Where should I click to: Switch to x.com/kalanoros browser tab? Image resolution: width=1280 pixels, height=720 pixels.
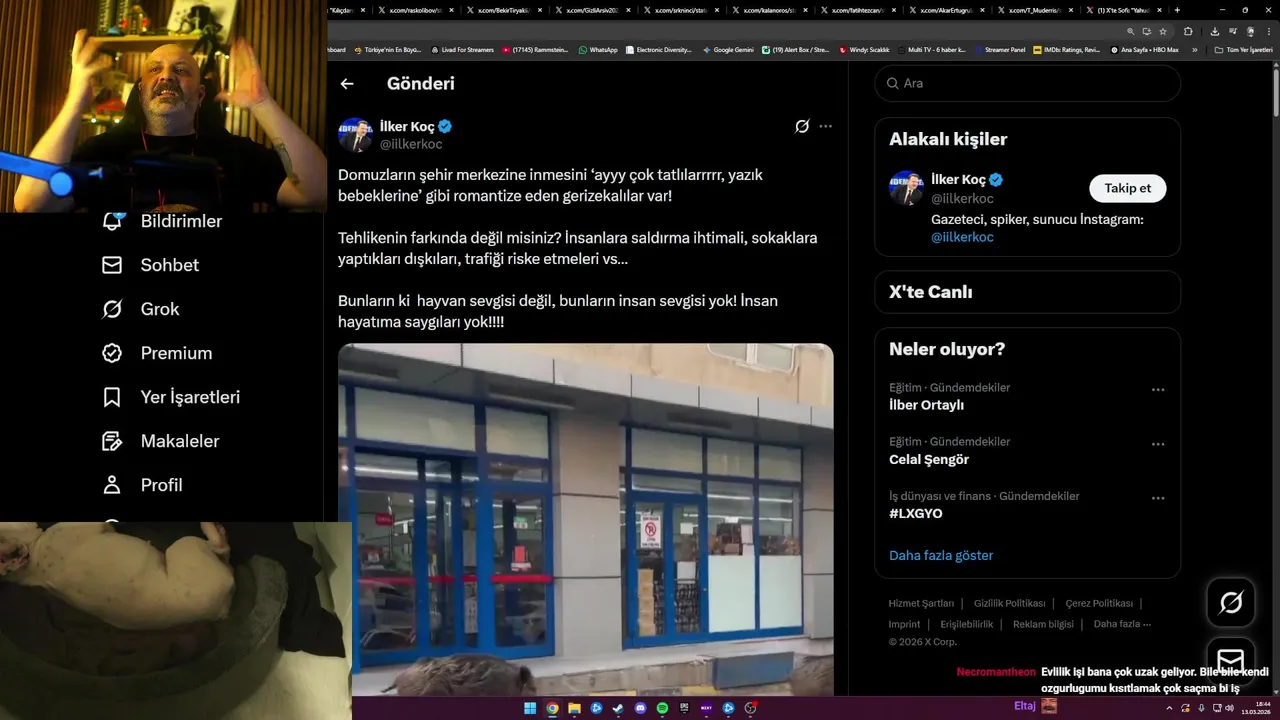click(770, 10)
